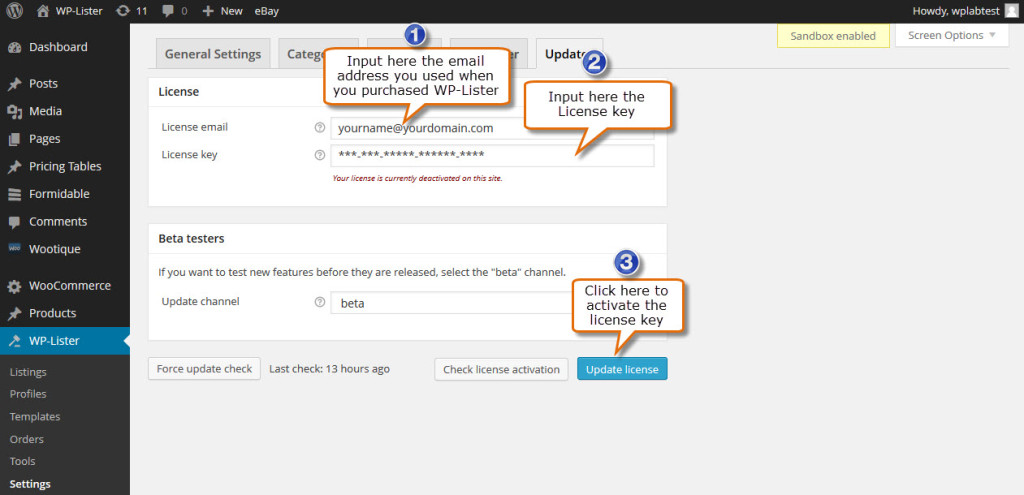Click the Last check: 13 hours ago text
The image size is (1024, 495).
329,369
